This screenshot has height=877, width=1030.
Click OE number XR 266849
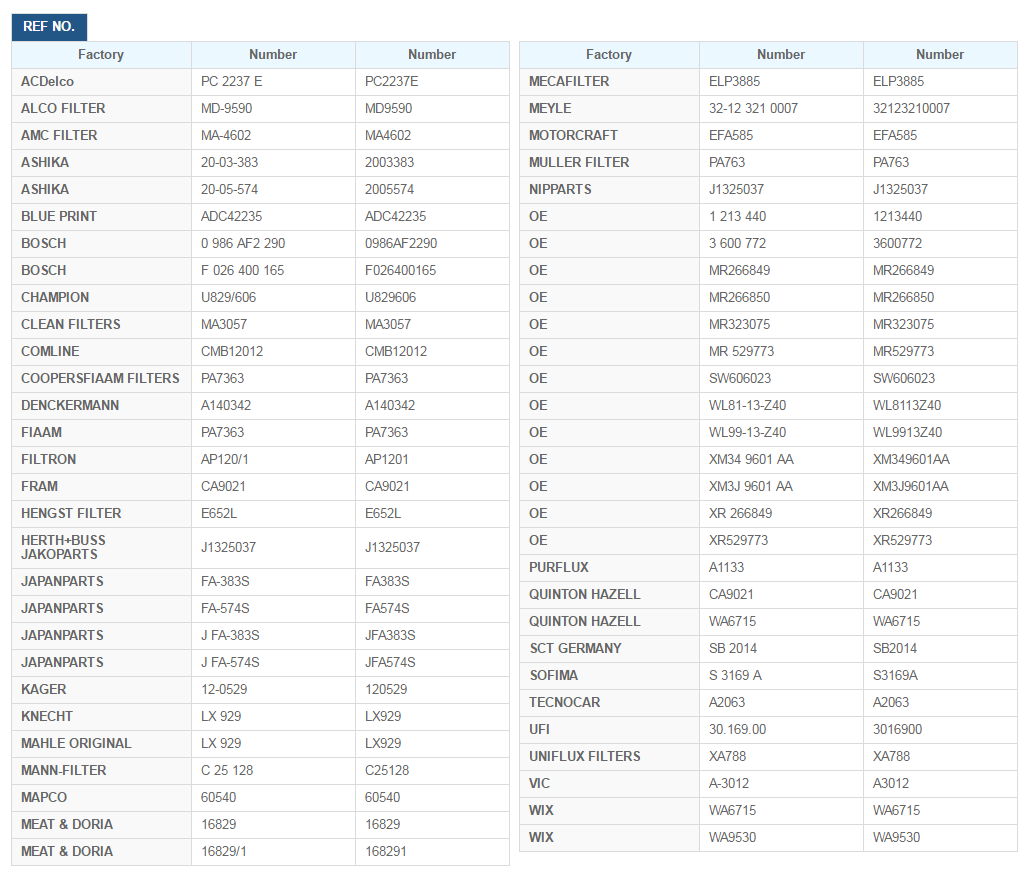point(740,513)
